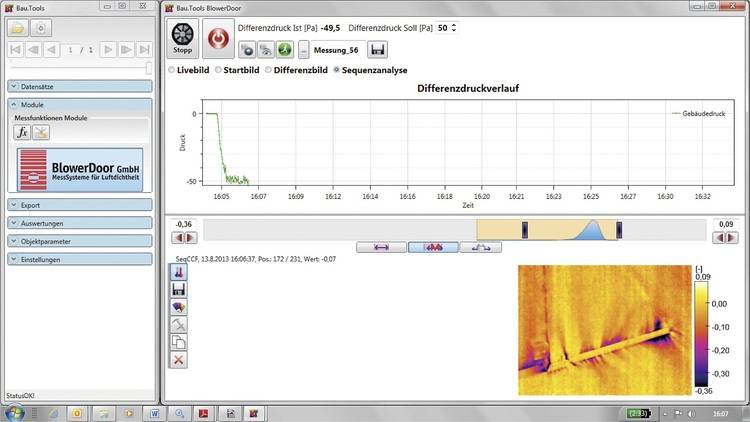Click the Windows Start button
The image size is (750, 422).
[x=13, y=412]
